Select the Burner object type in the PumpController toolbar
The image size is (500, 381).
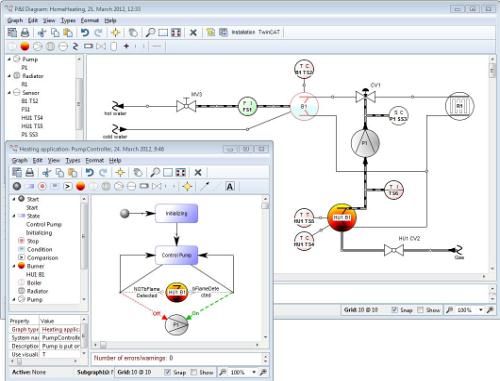tap(80, 186)
